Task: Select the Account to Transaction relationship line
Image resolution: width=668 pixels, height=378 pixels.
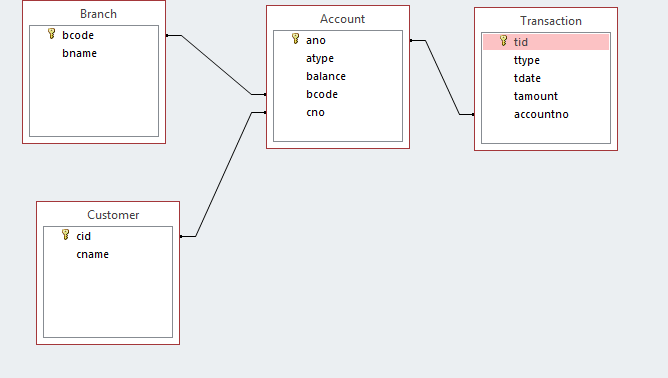Action: point(442,78)
